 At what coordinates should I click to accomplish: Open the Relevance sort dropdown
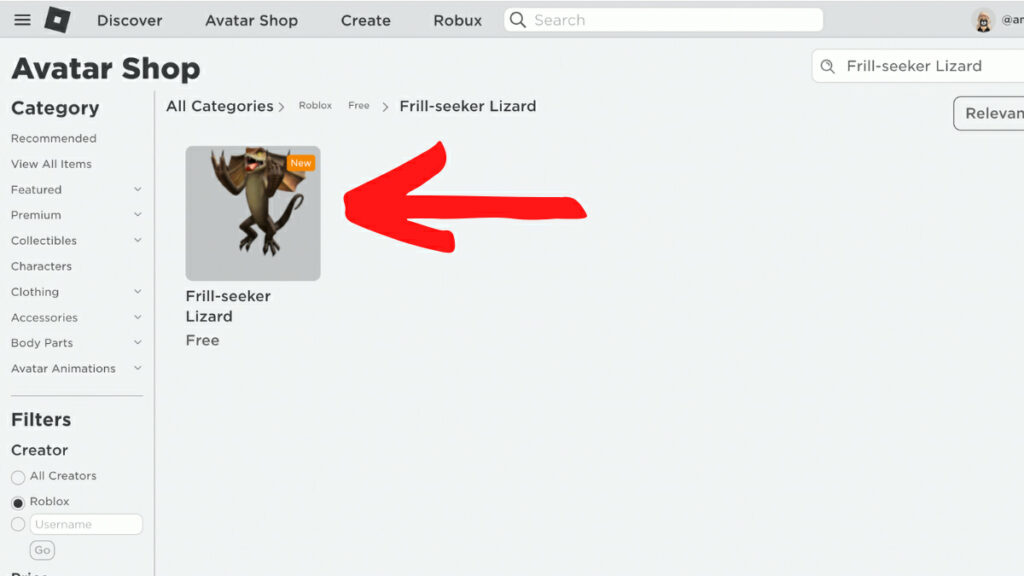(989, 114)
